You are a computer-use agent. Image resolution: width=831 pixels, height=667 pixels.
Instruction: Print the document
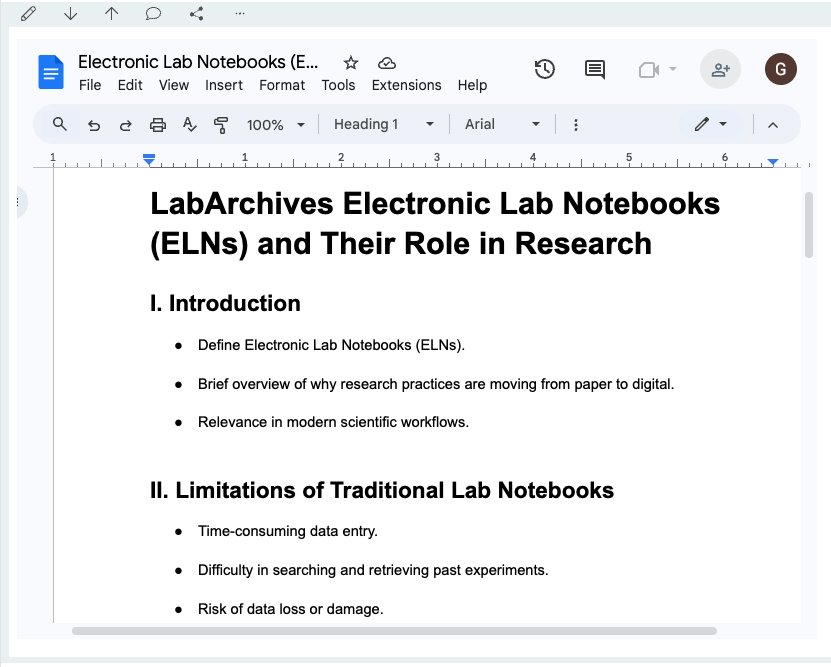(x=157, y=124)
